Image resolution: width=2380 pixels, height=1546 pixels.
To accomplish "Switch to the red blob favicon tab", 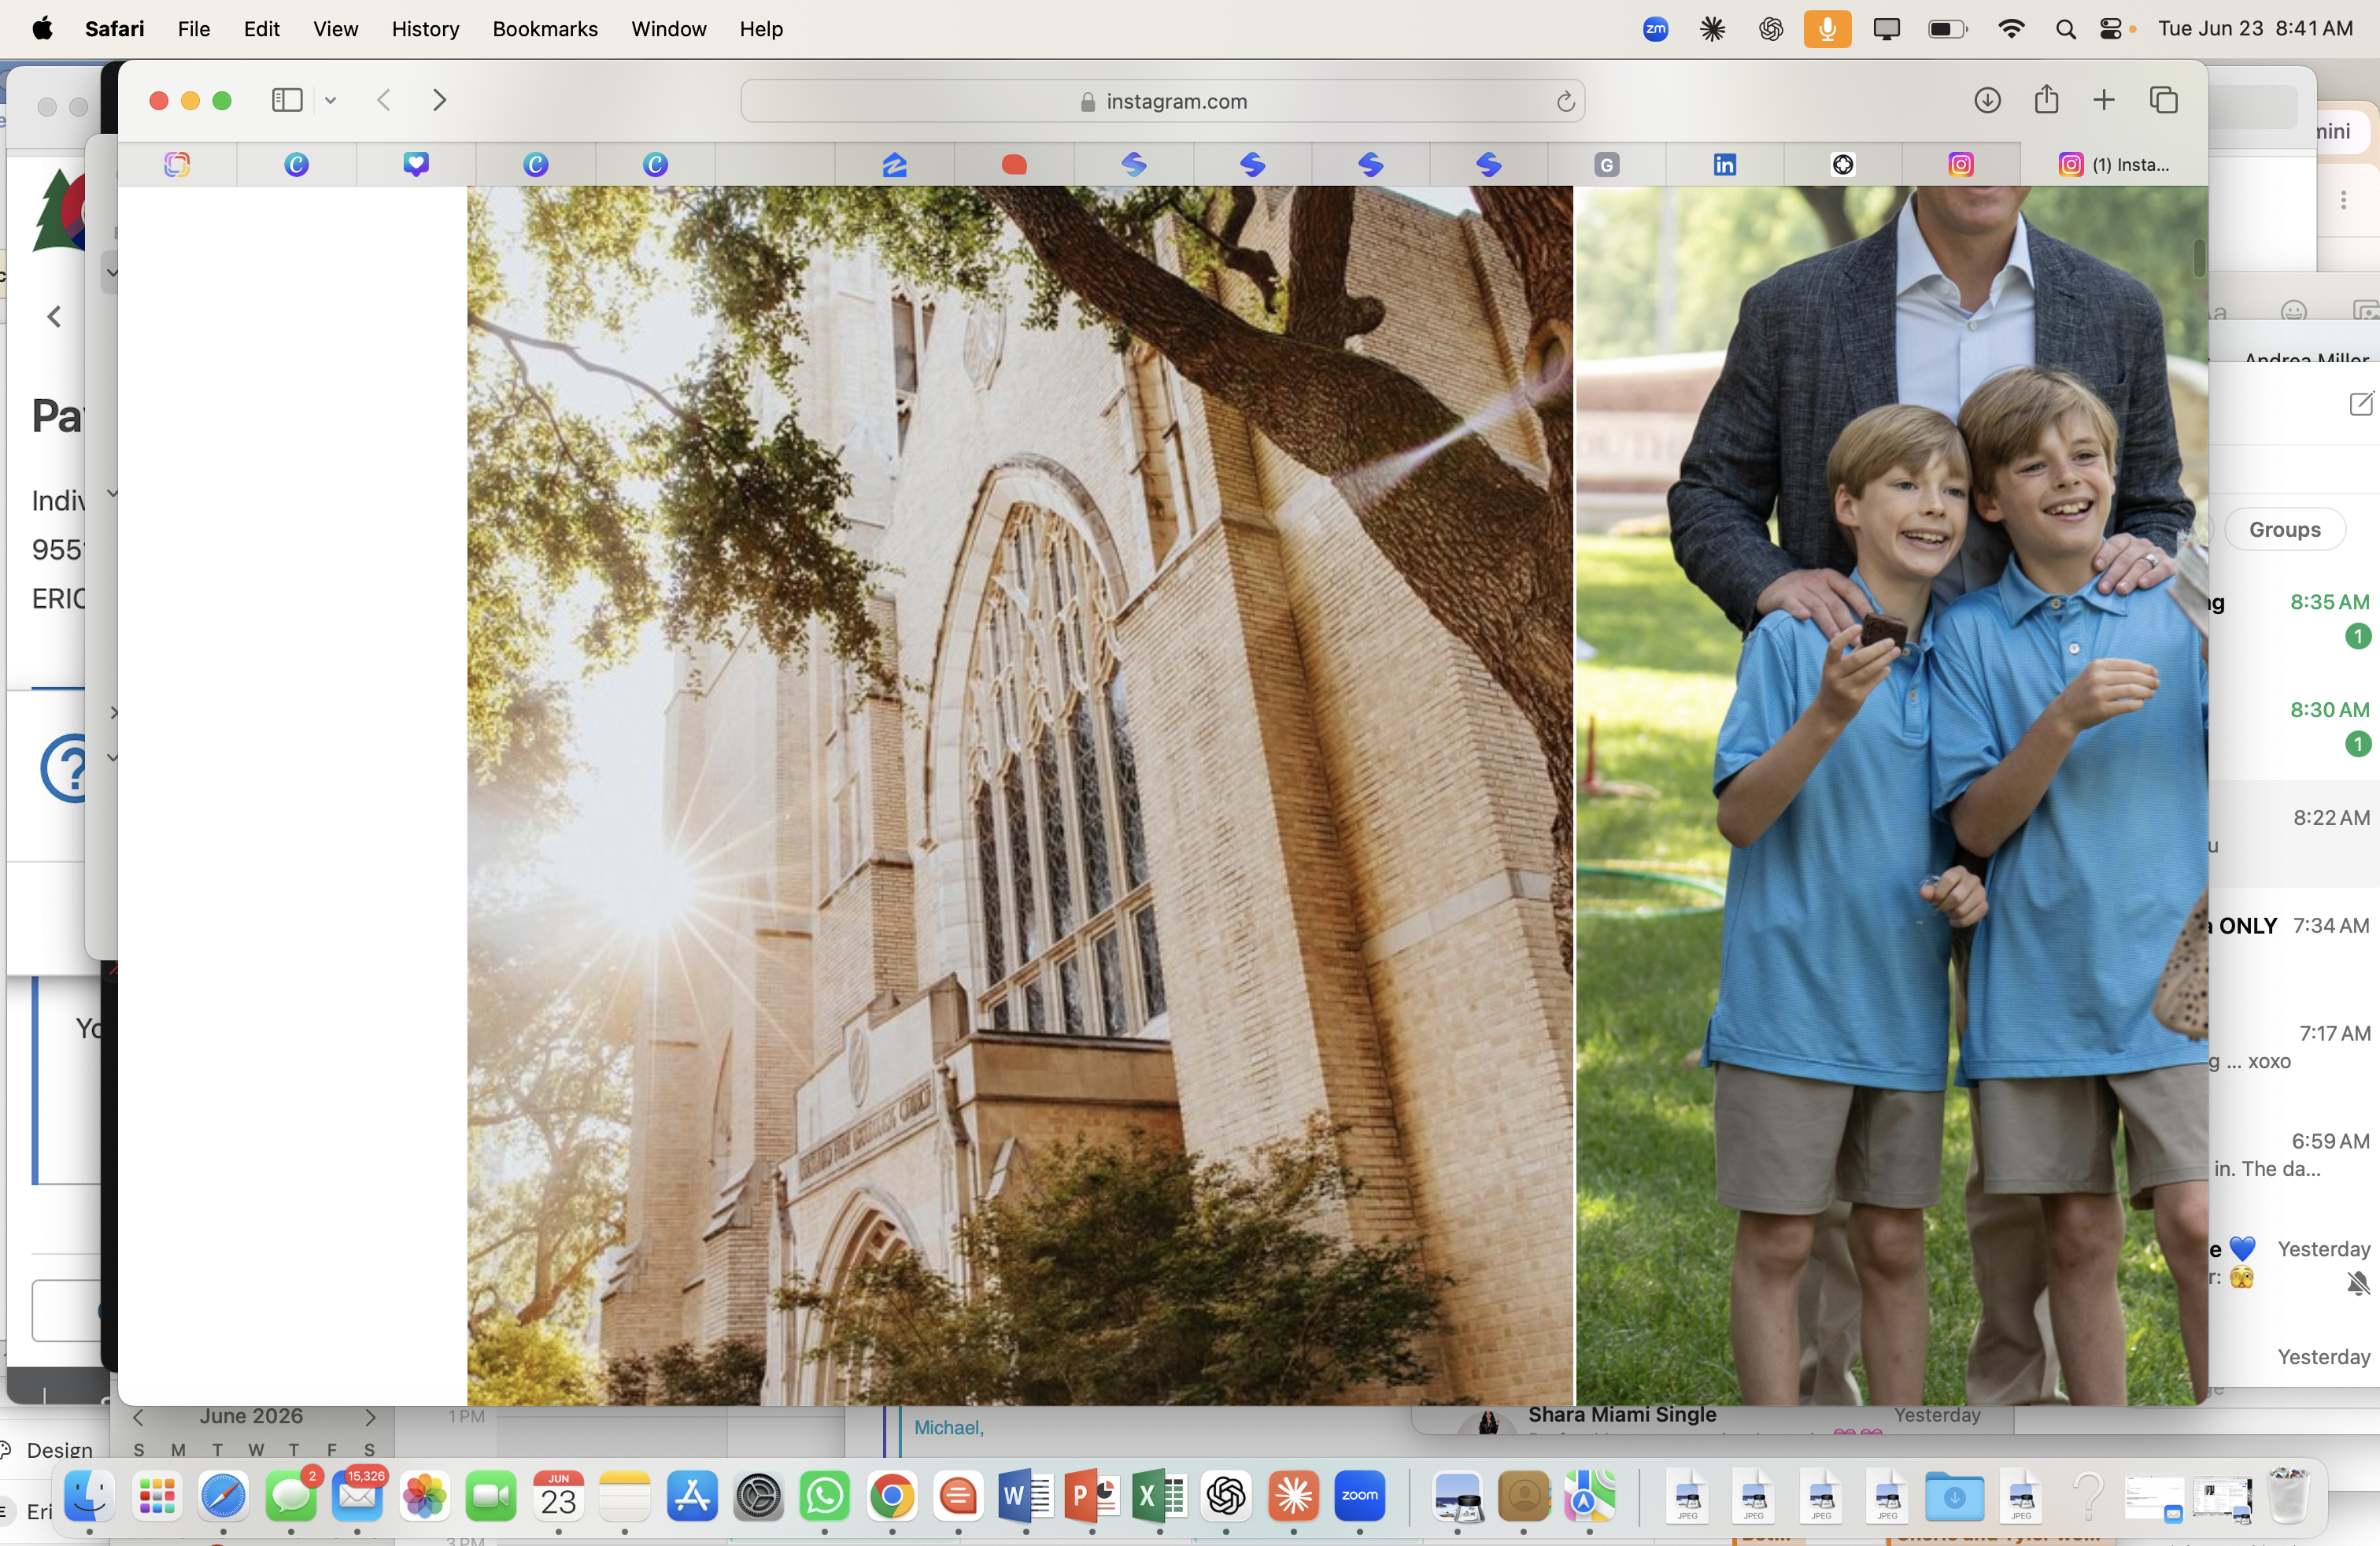I will coord(1014,164).
